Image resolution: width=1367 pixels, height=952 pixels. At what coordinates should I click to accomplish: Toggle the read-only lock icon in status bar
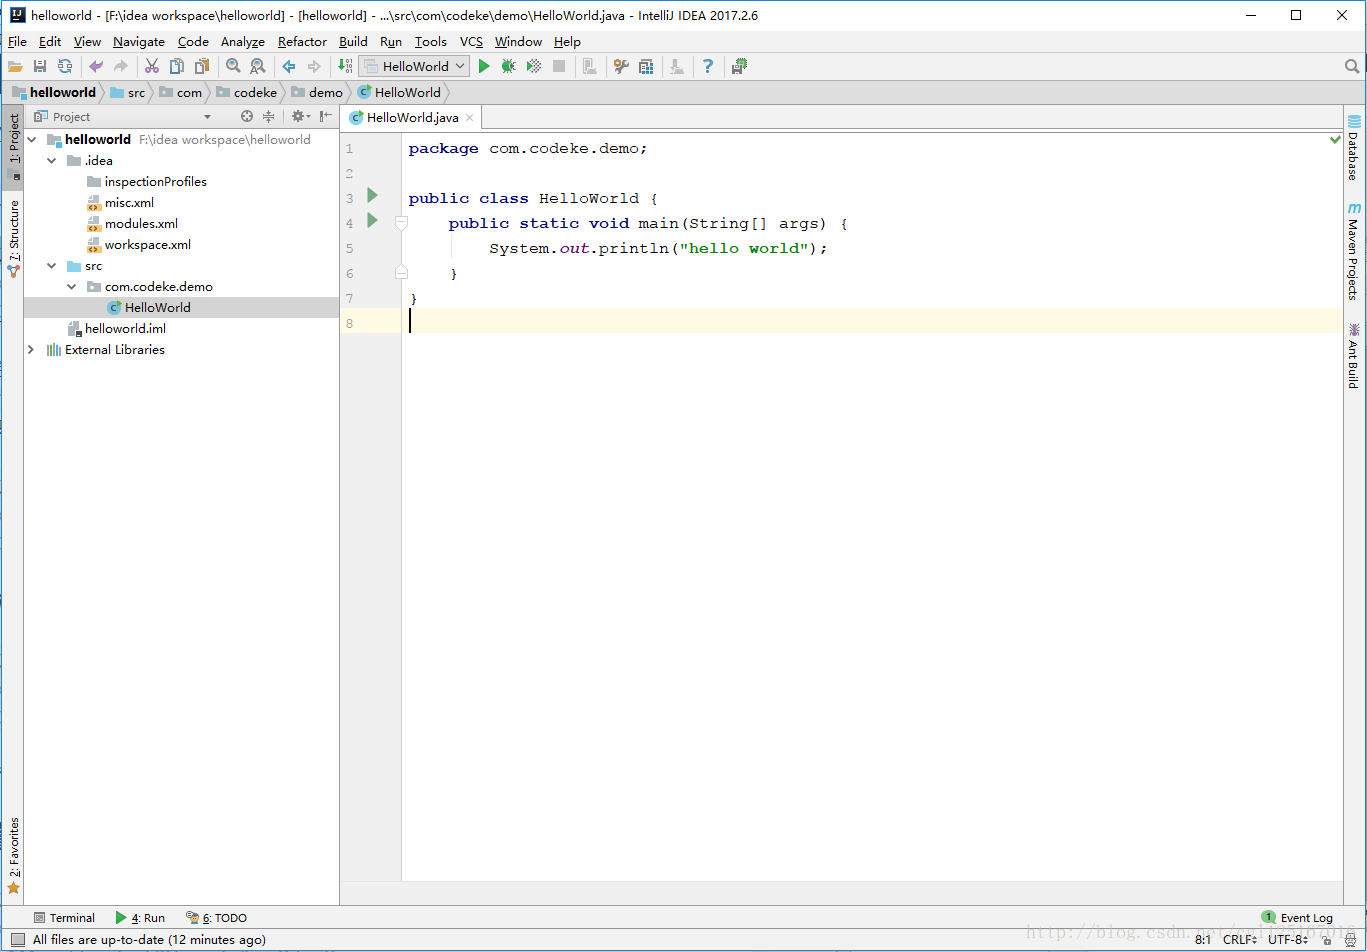[x=1326, y=940]
